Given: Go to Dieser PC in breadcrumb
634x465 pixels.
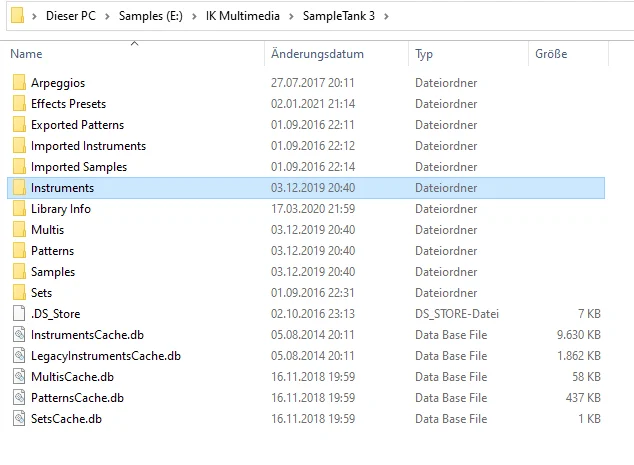Looking at the screenshot, I should (x=71, y=16).
